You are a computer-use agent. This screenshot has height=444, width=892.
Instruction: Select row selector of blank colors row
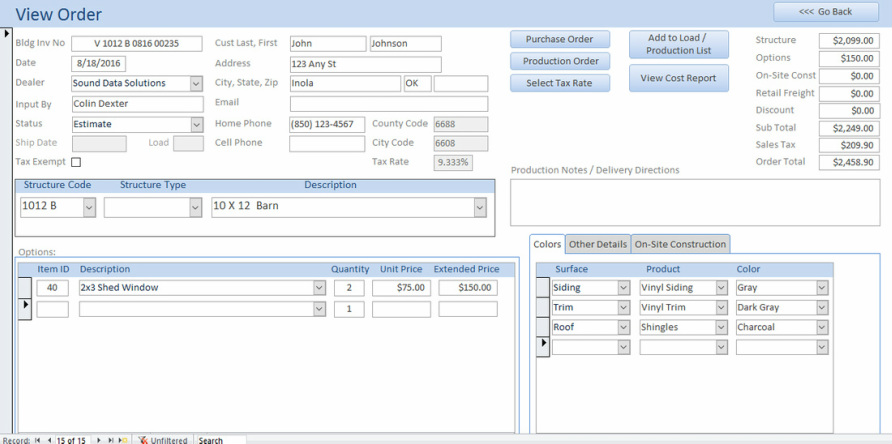coord(543,347)
